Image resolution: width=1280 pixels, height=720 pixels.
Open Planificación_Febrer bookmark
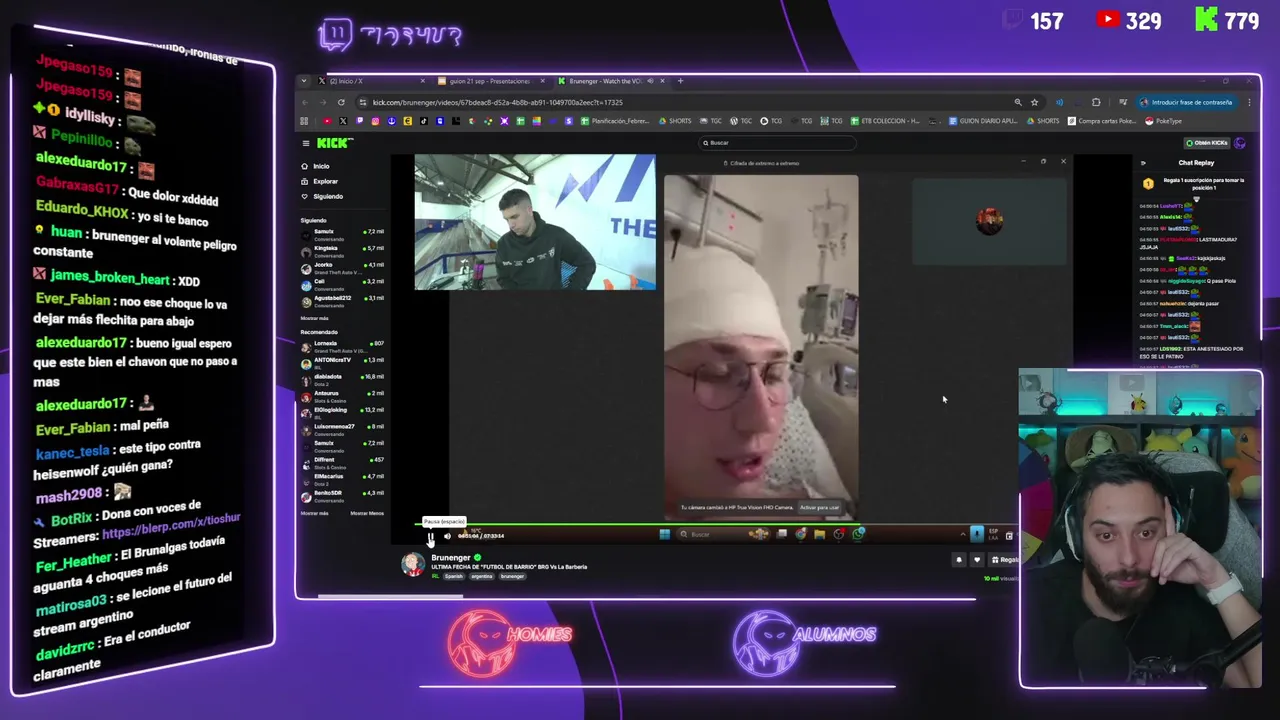[x=614, y=121]
